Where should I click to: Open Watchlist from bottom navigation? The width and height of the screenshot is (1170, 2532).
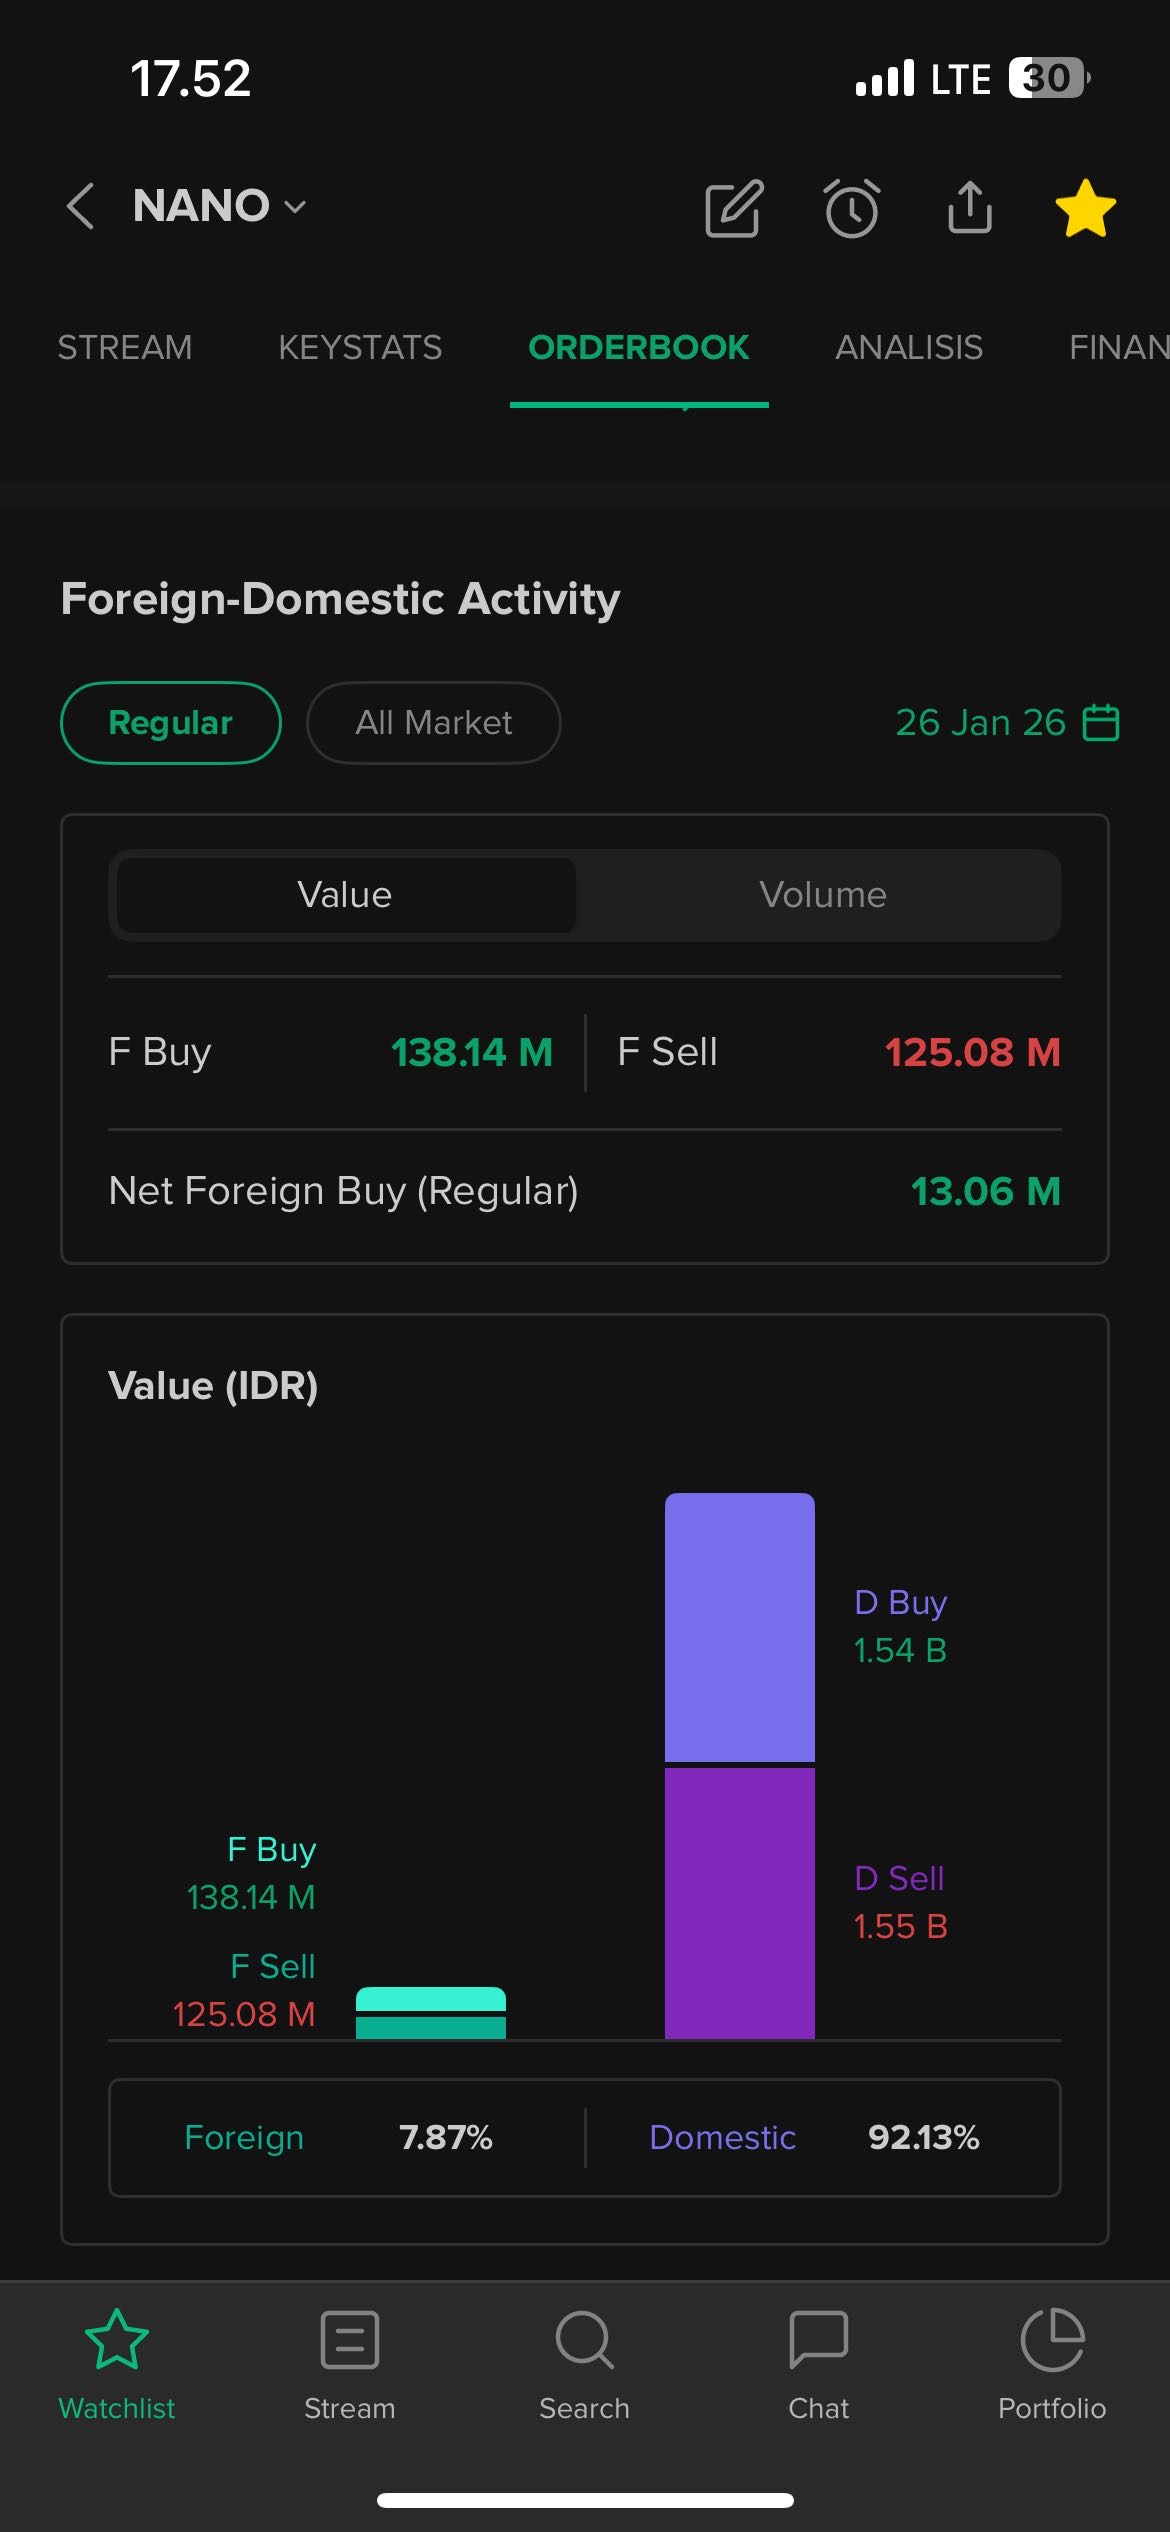(117, 2364)
